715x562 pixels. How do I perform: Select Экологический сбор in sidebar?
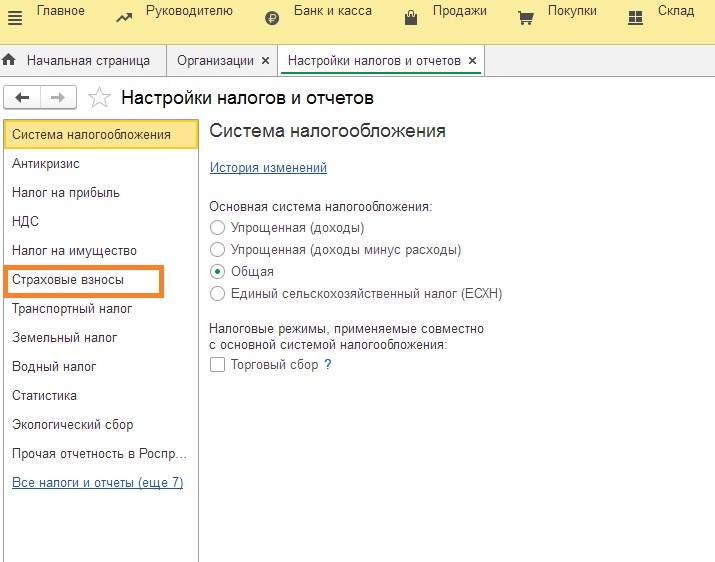tap(101, 424)
